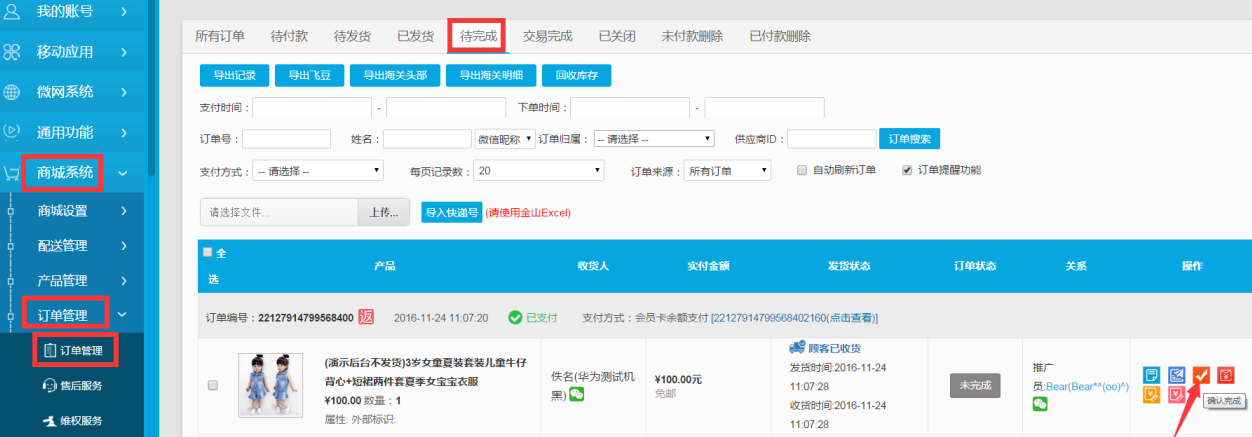Open the payment number 点击查看 link
1252x437 pixels.
pyautogui.click(x=794, y=318)
